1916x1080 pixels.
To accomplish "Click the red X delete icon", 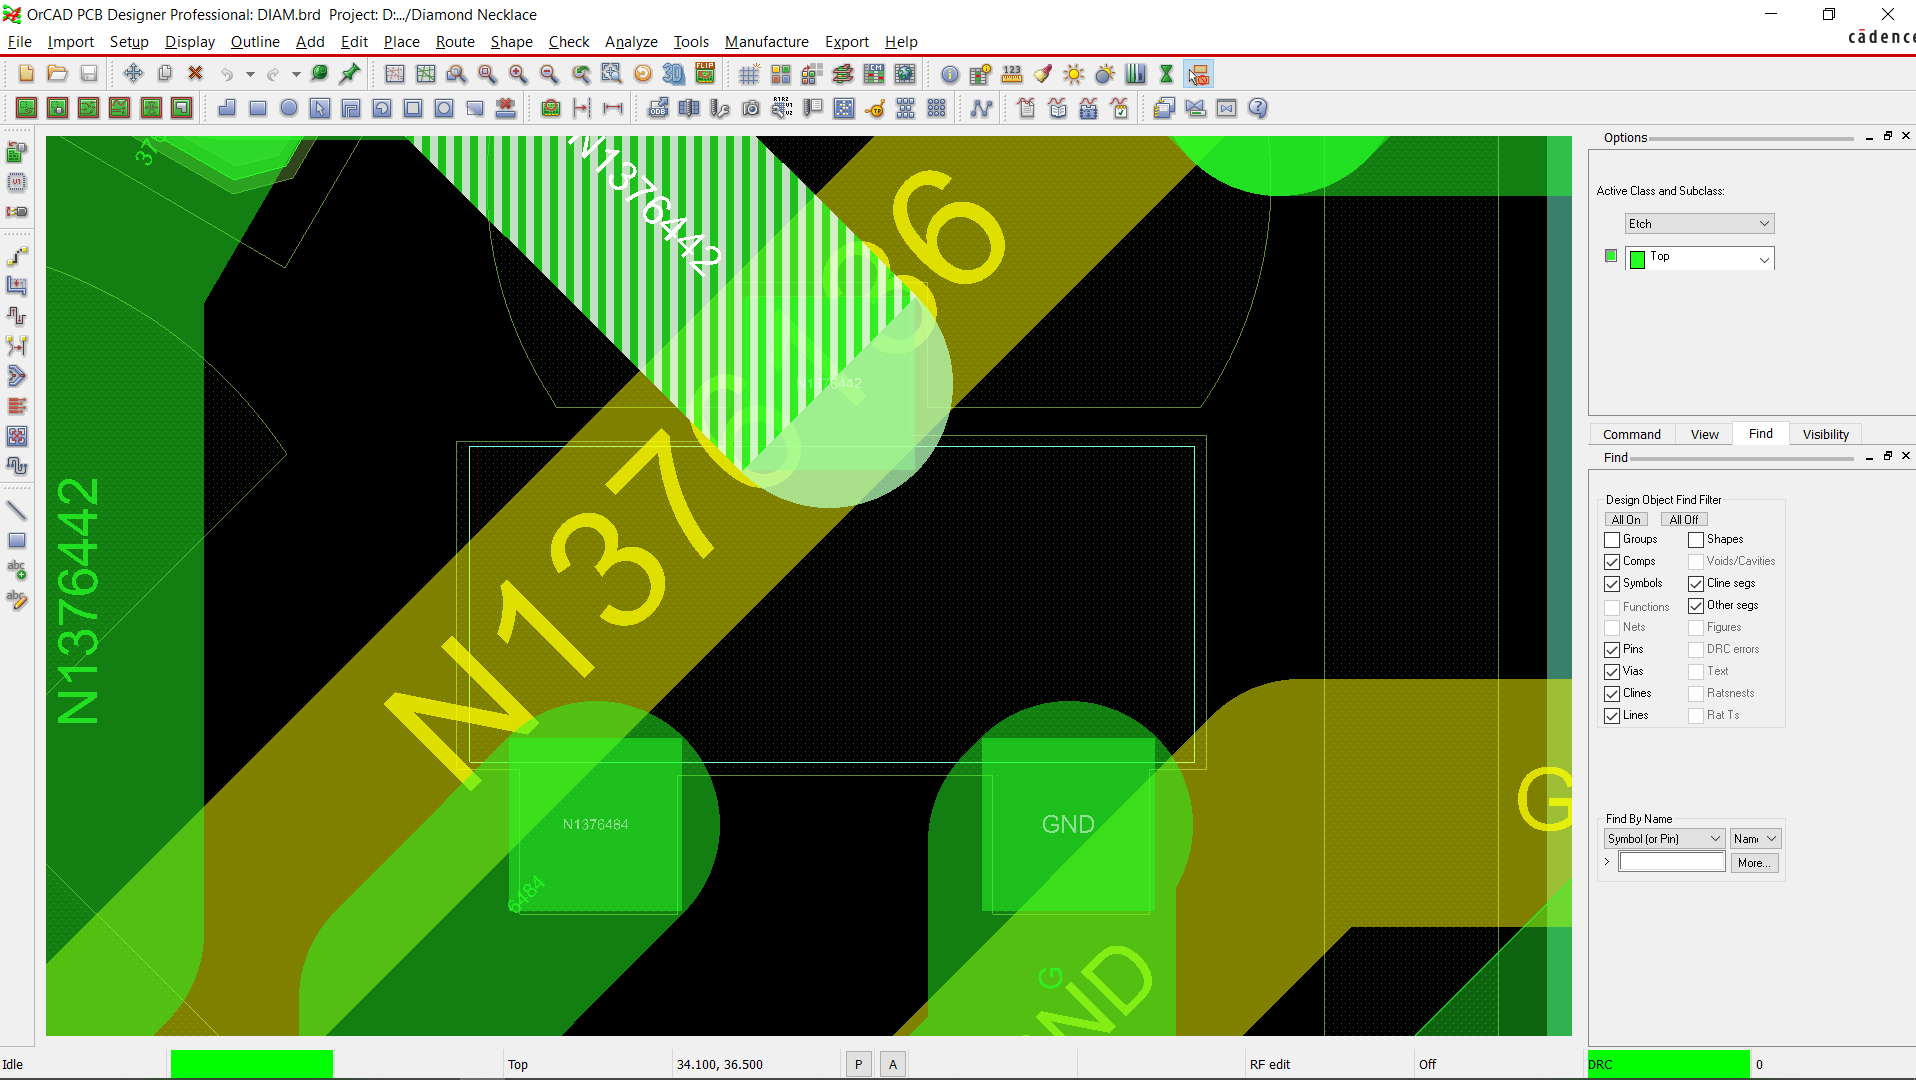I will (x=196, y=73).
